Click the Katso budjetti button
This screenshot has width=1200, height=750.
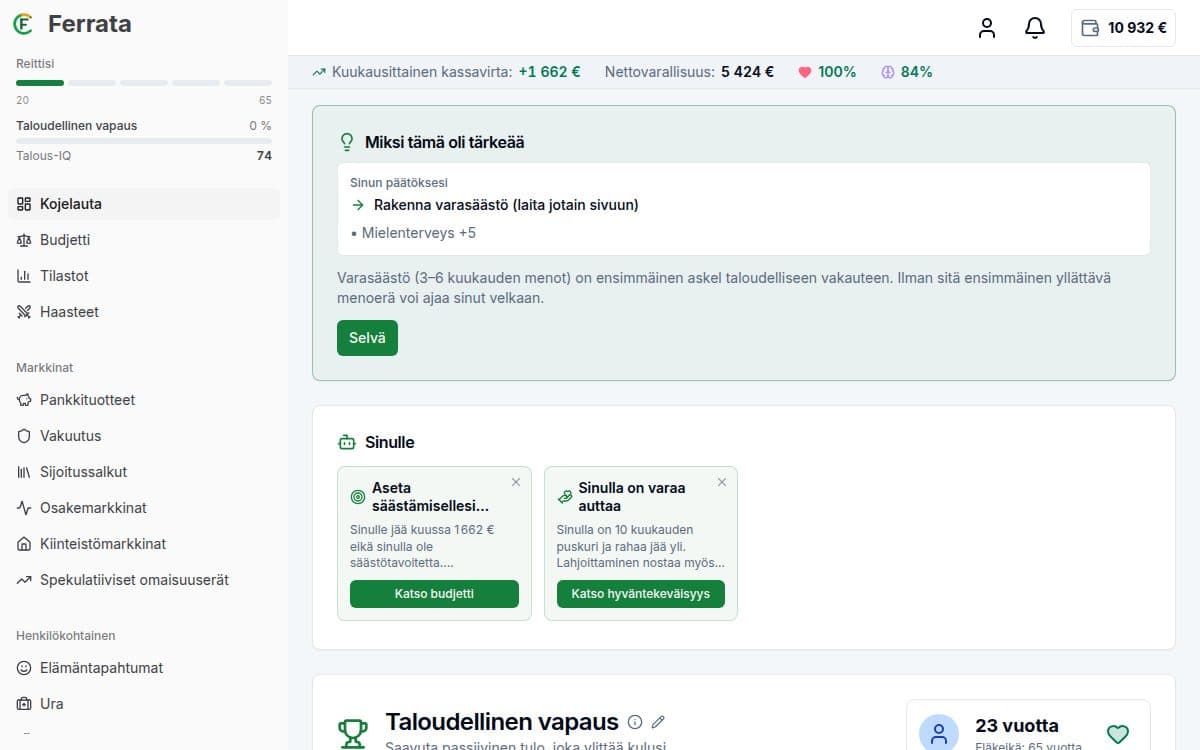(x=434, y=594)
